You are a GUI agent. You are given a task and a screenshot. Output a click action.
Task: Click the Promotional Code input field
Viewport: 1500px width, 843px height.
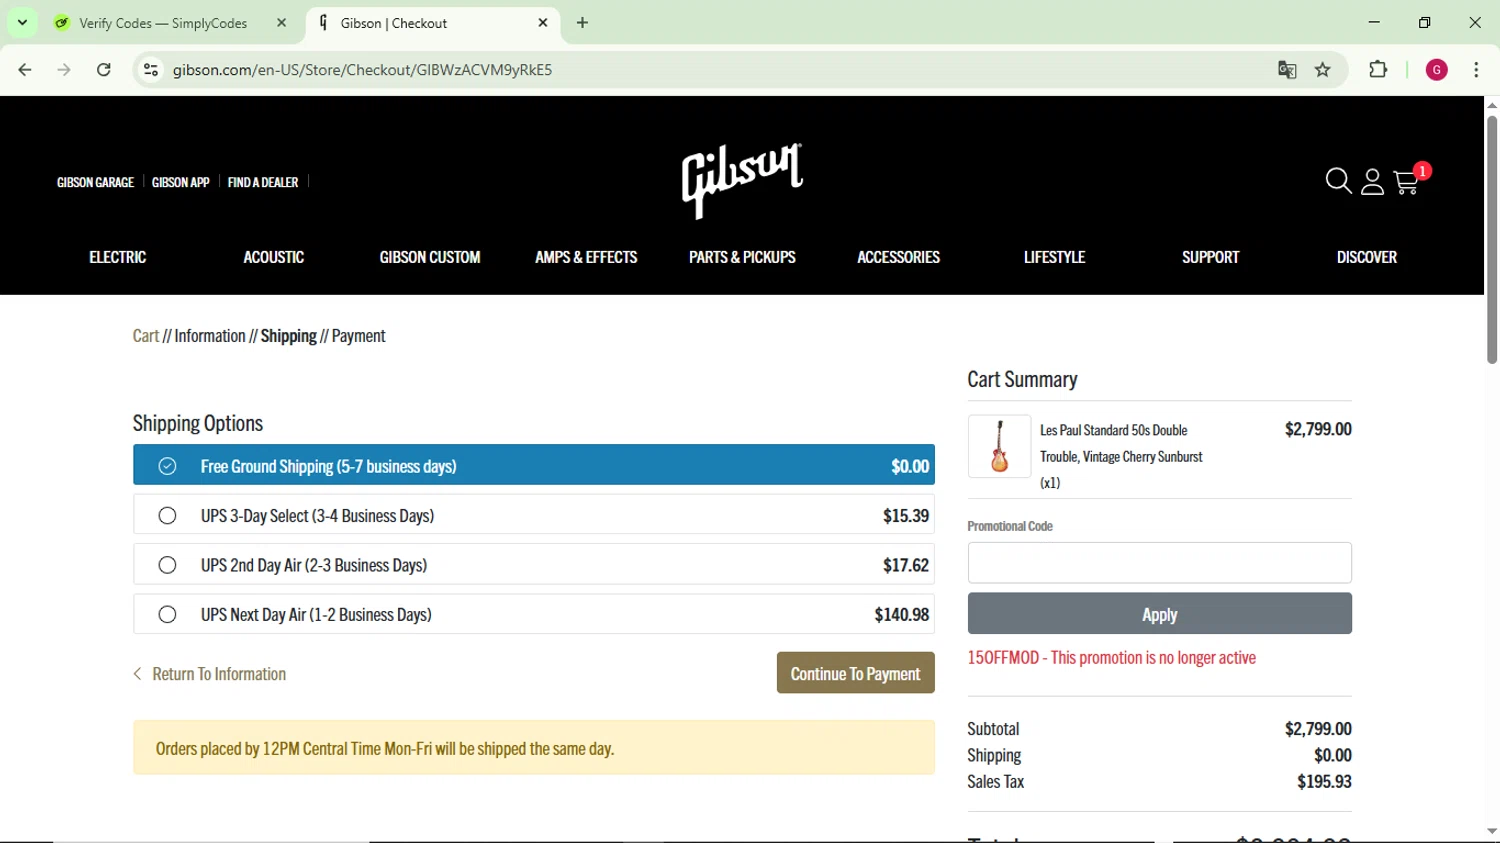[1159, 563]
